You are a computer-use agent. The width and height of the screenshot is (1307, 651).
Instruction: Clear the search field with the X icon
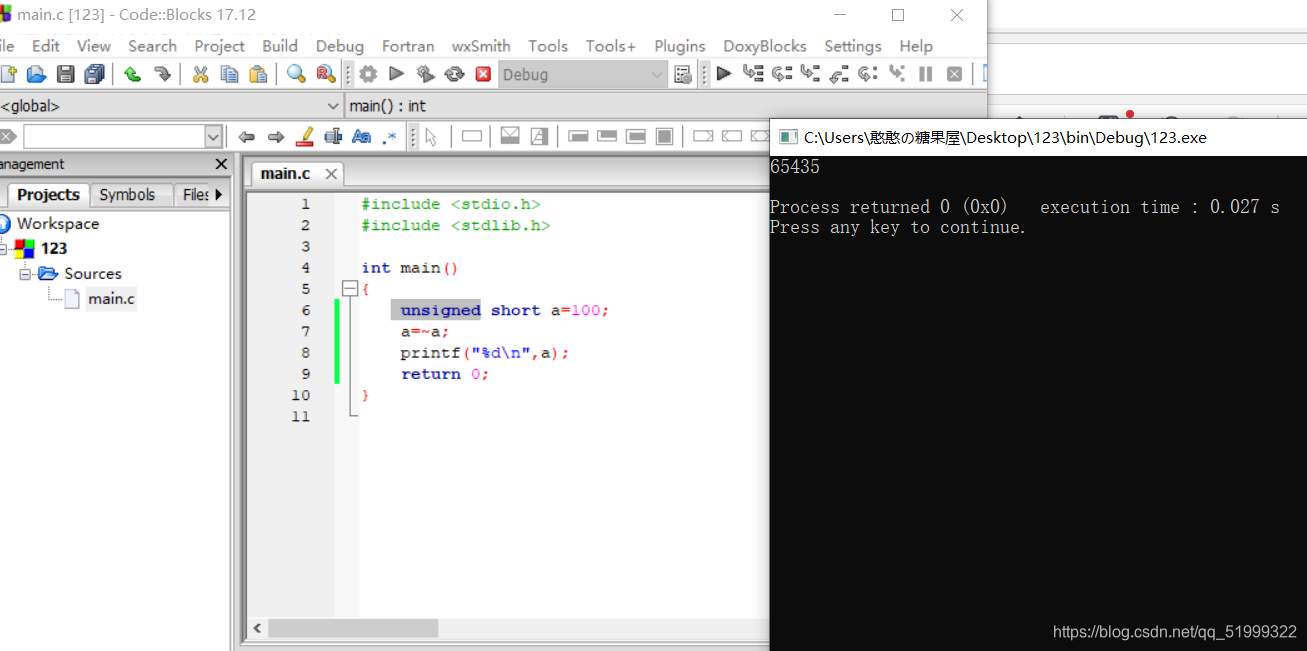point(8,137)
